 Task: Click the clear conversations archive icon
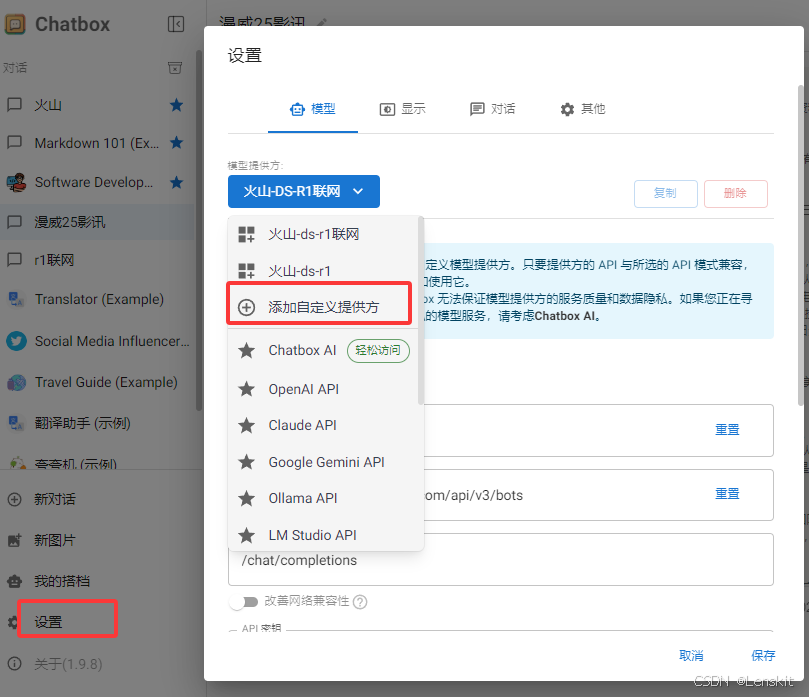pos(175,68)
